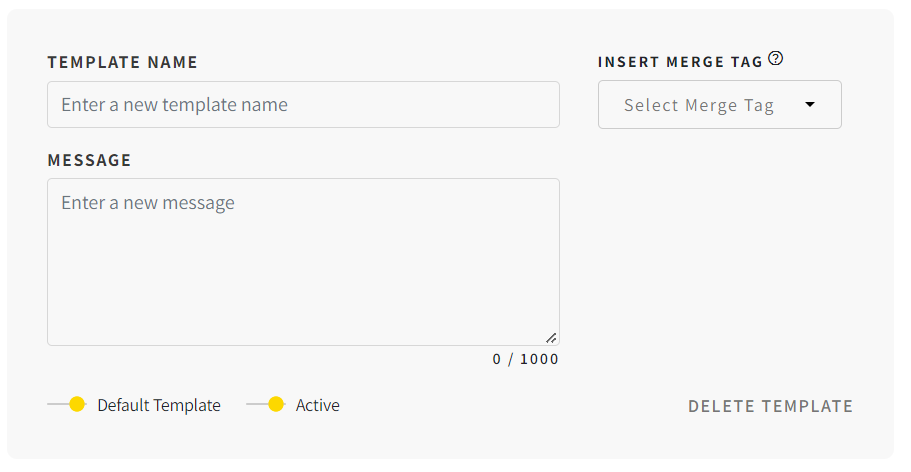Click the MESSAGE field label
Image resolution: width=911 pixels, height=472 pixels.
pyautogui.click(x=89, y=160)
